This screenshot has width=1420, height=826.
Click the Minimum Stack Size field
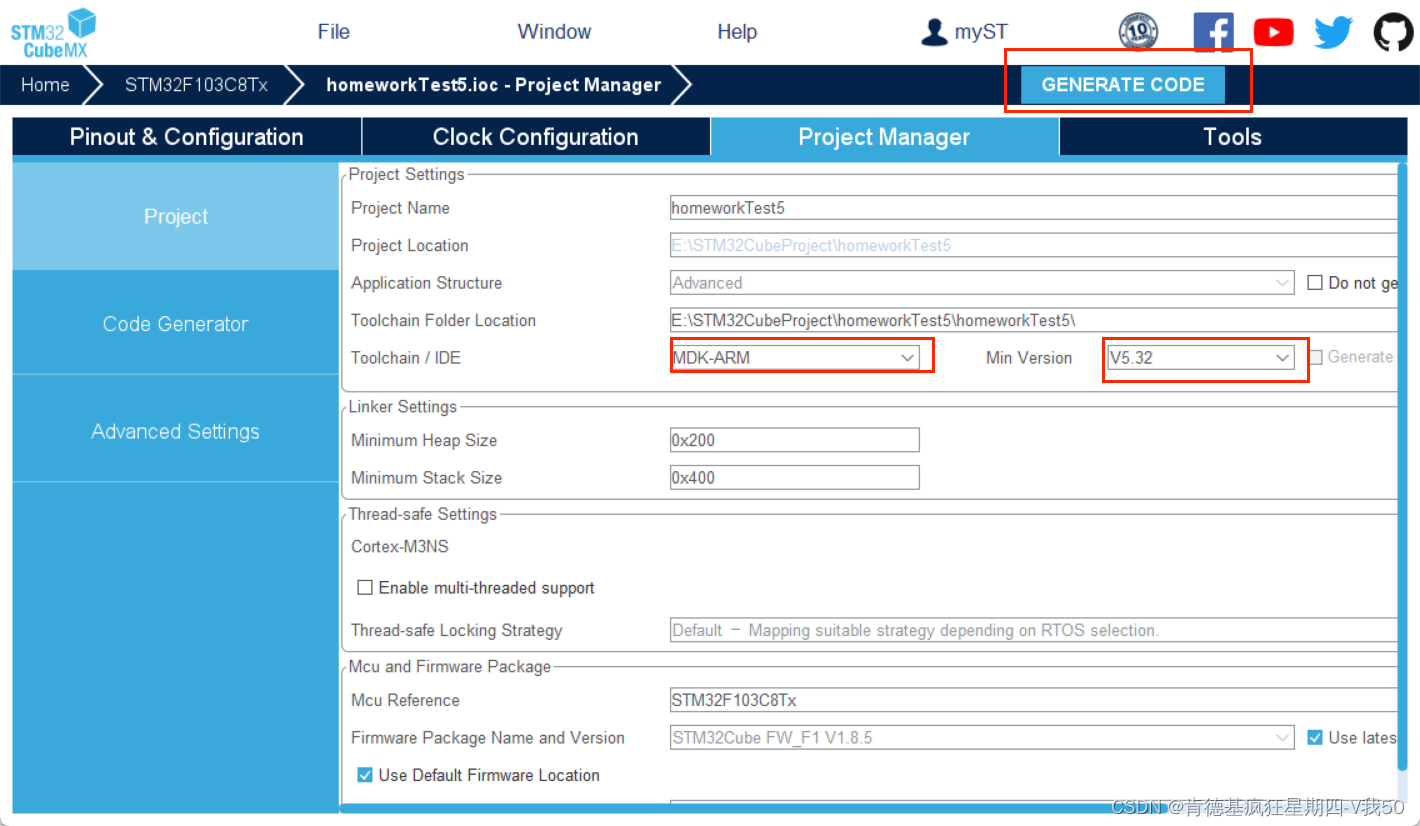coord(795,477)
